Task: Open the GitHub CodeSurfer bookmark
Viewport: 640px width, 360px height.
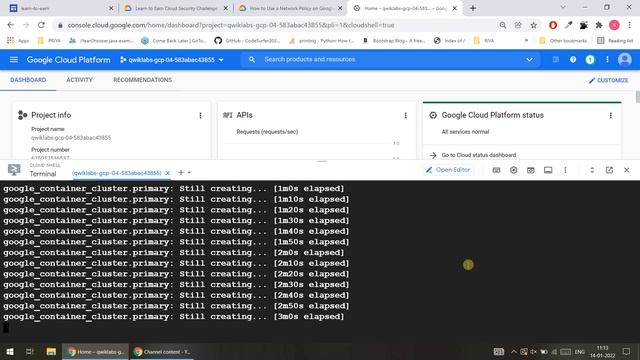Action: click(247, 40)
